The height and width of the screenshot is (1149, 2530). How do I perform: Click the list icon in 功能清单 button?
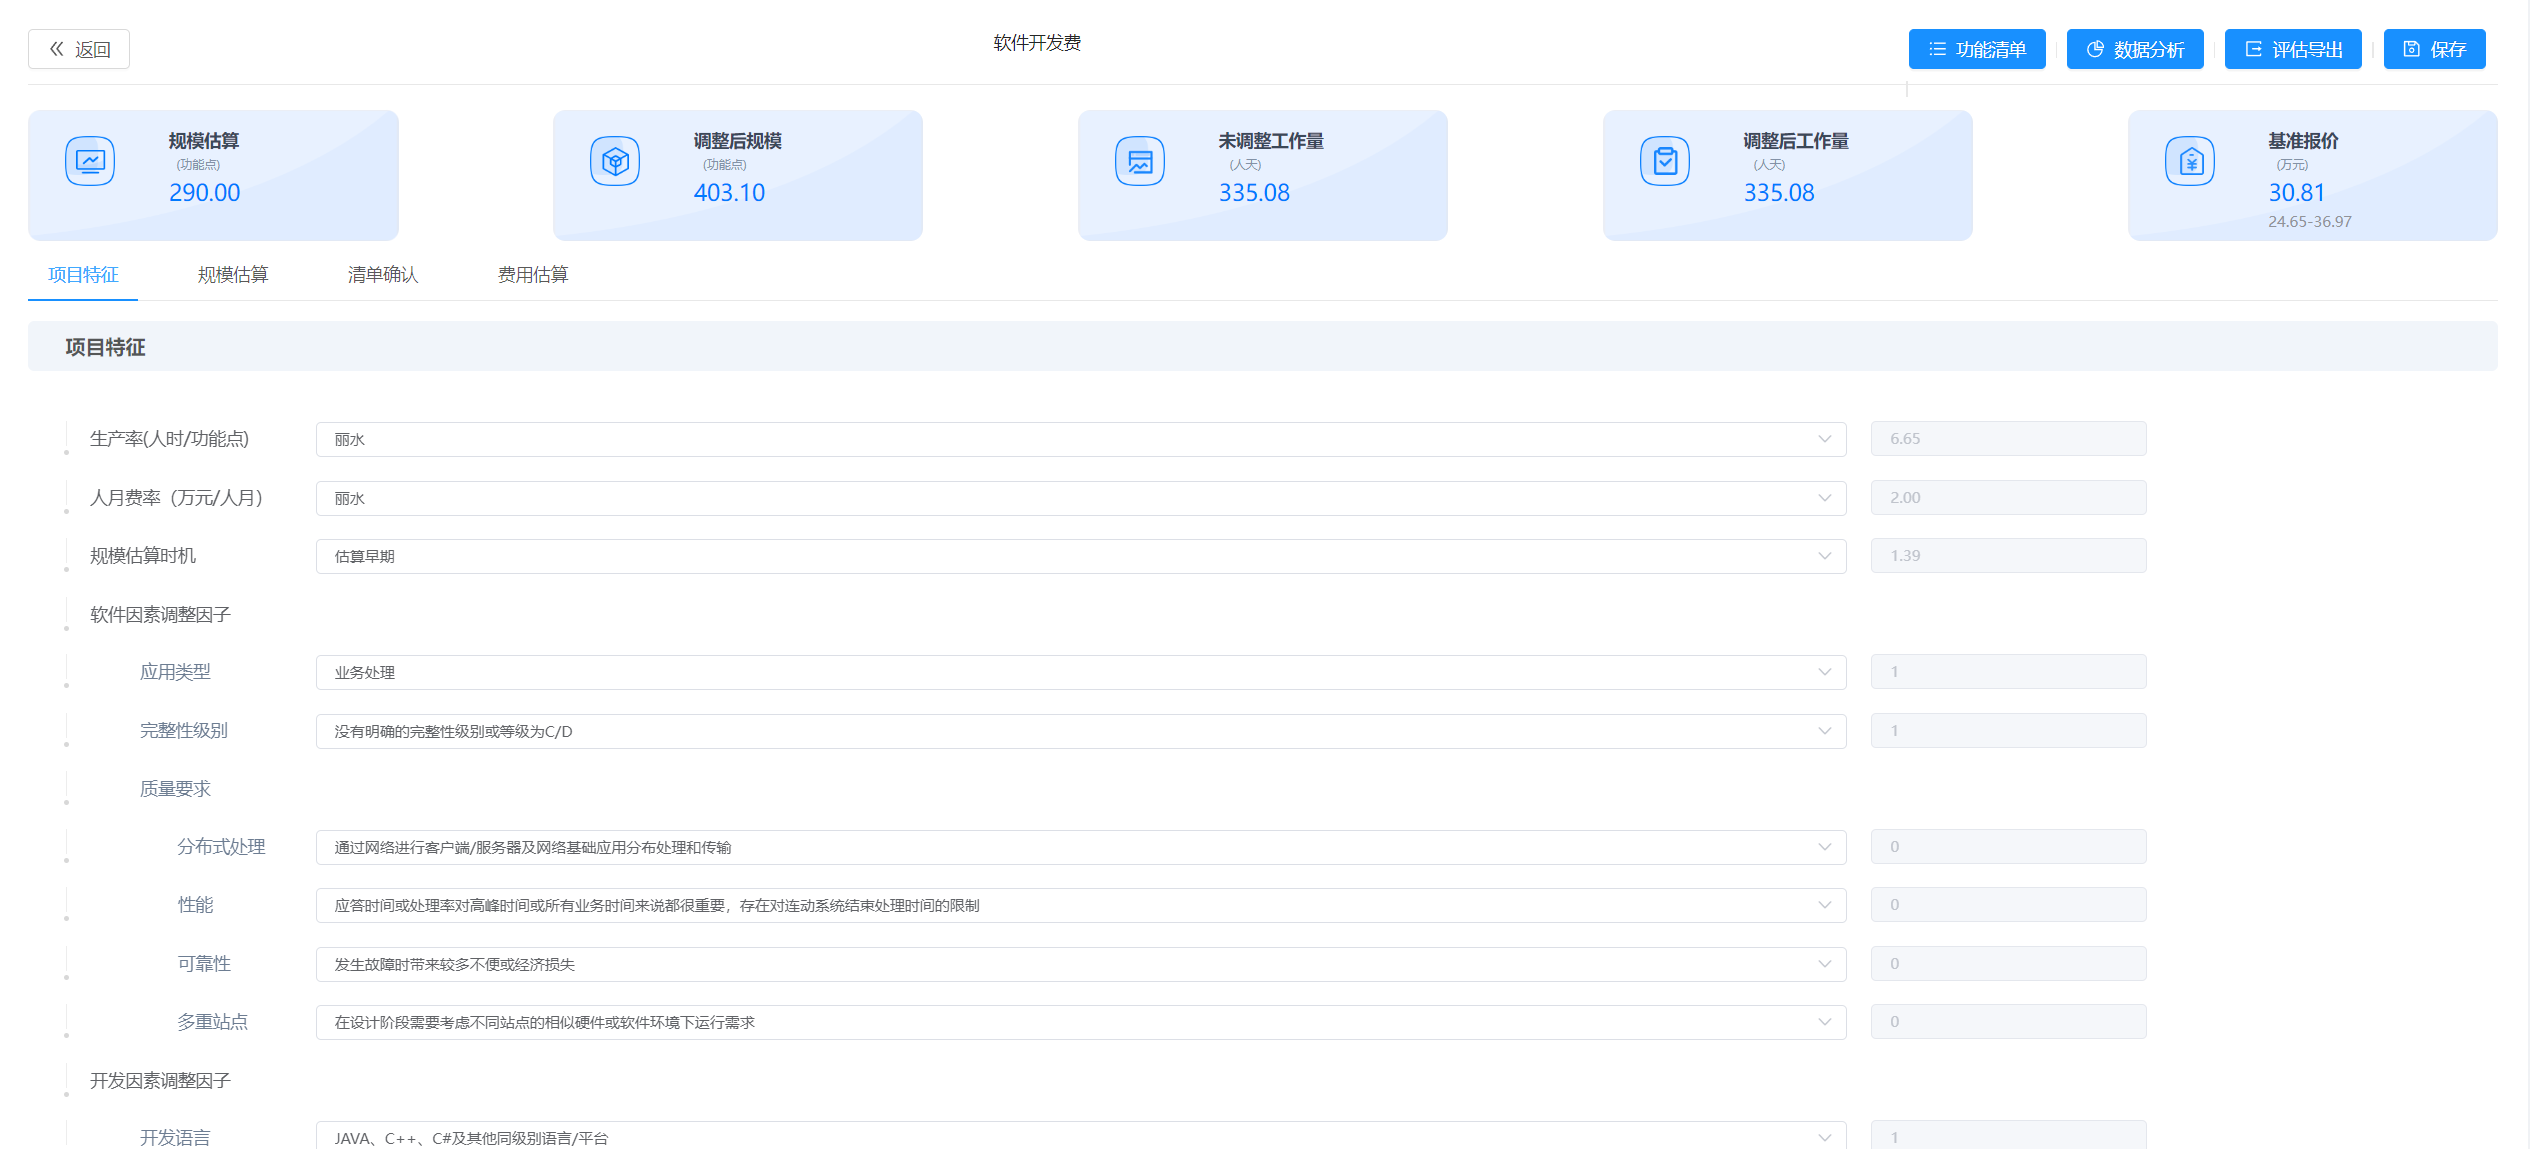(x=1937, y=49)
